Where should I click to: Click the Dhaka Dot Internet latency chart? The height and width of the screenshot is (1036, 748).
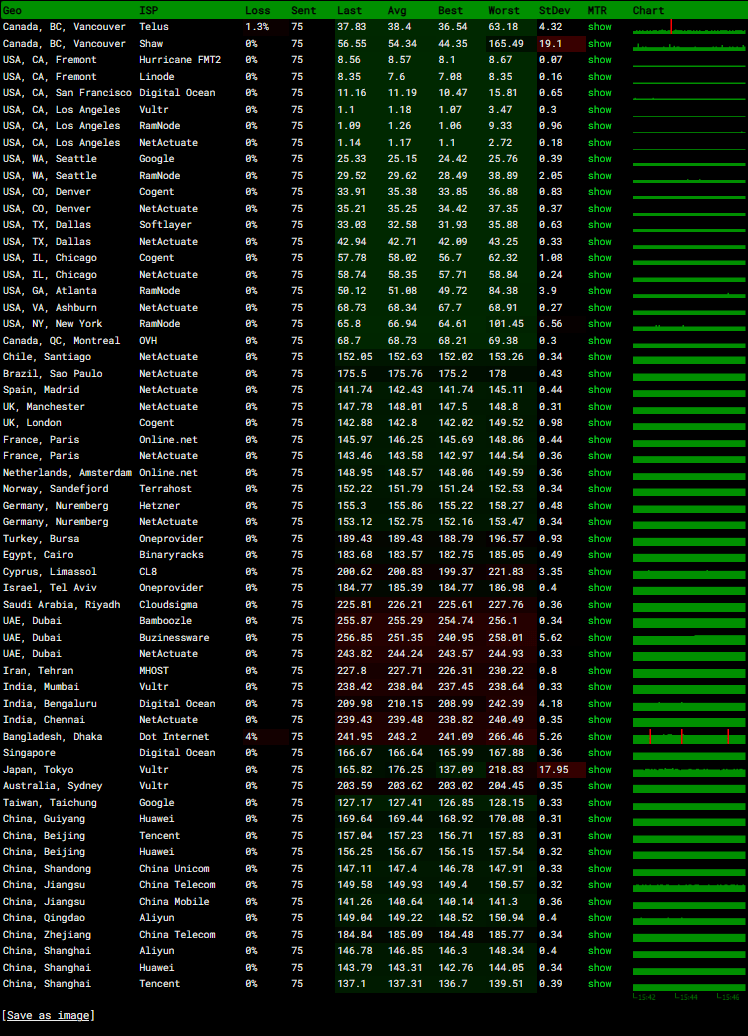tap(689, 737)
